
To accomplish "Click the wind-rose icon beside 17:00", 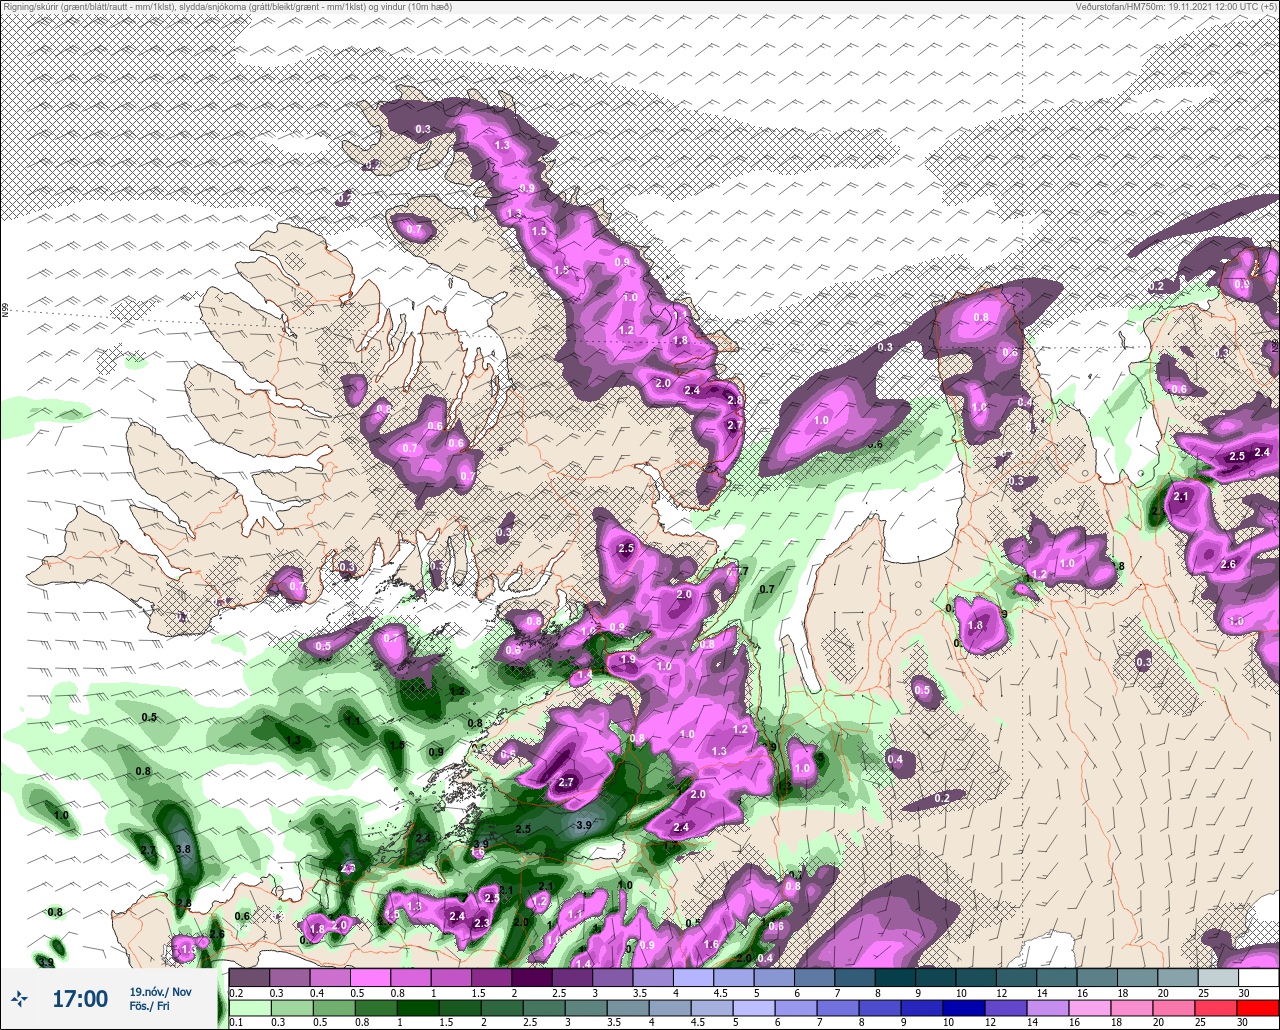I will (19, 998).
